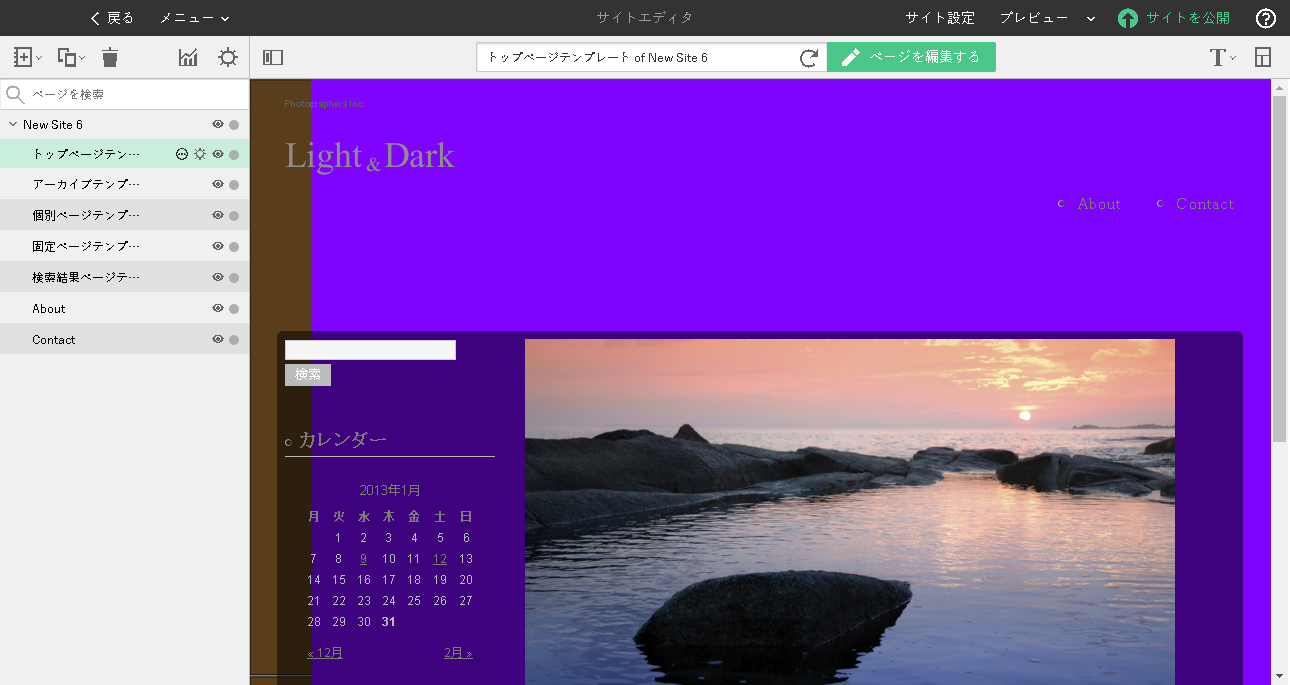Toggle visibility of the About page
Screen dimensions: 1290x685
[218, 308]
